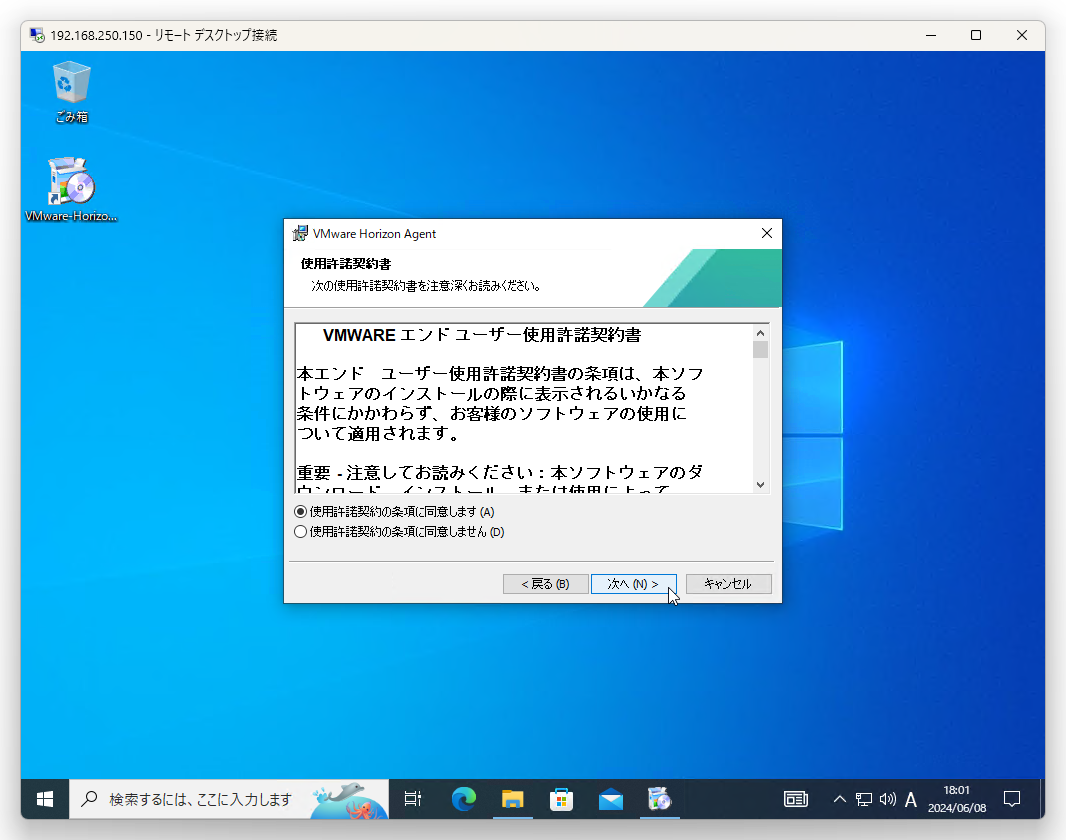Screen dimensions: 1066x840
Task: Minimize the Remote Desktop connection window
Action: coord(931,35)
